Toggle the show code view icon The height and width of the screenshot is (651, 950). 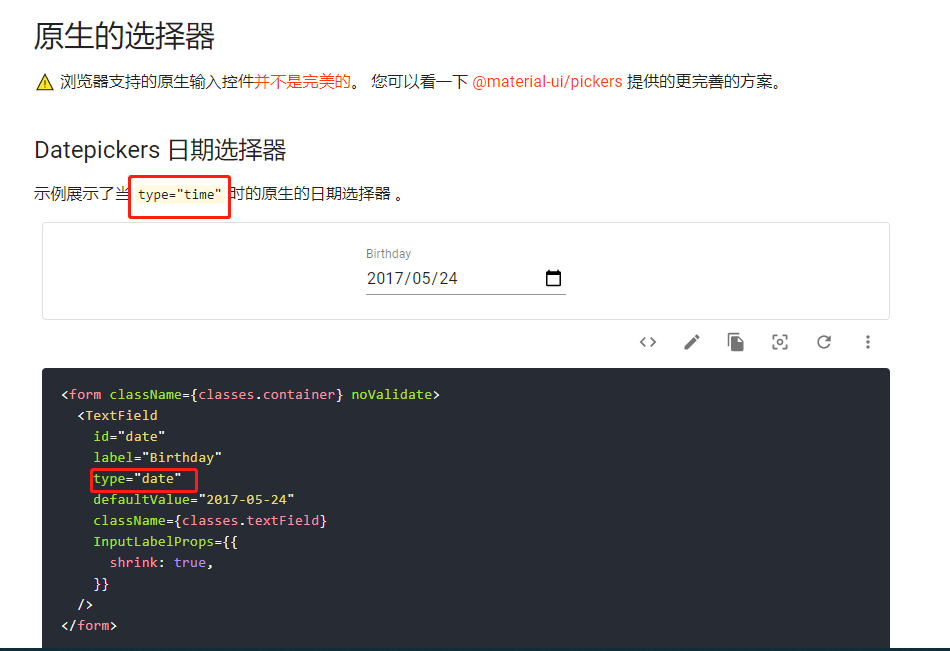[x=647, y=341]
